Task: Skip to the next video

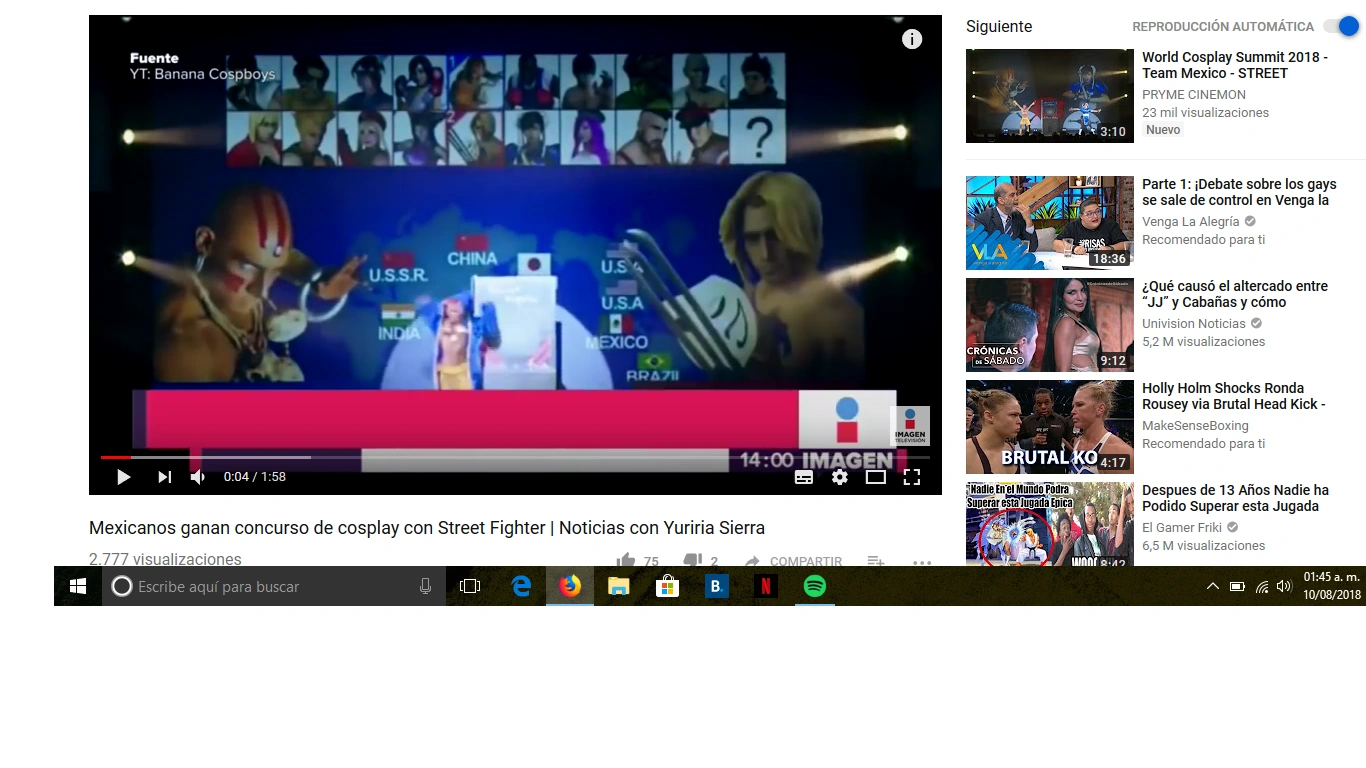Action: (165, 477)
